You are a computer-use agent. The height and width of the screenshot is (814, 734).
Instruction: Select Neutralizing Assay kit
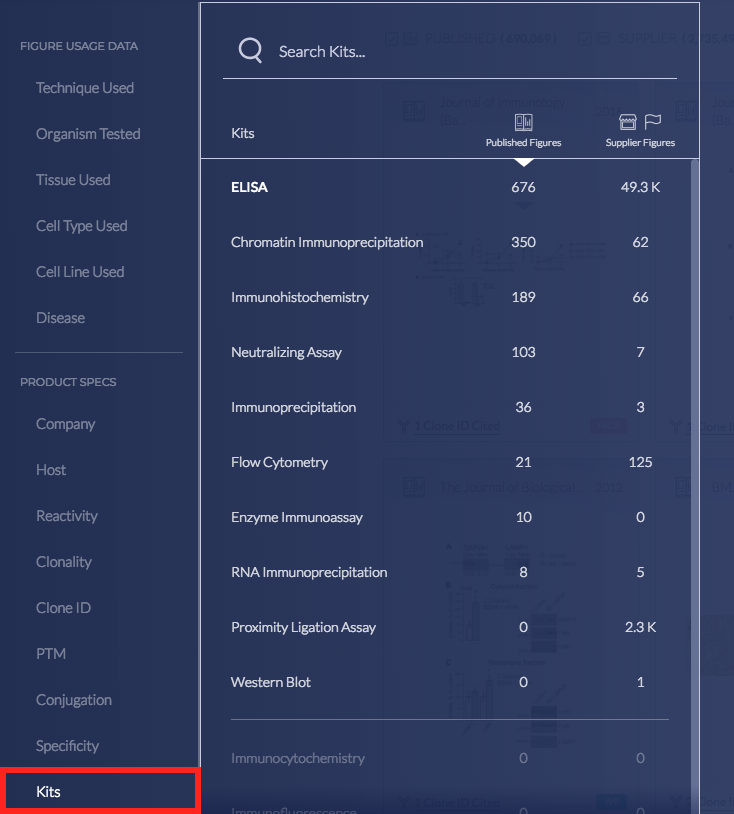[450, 352]
